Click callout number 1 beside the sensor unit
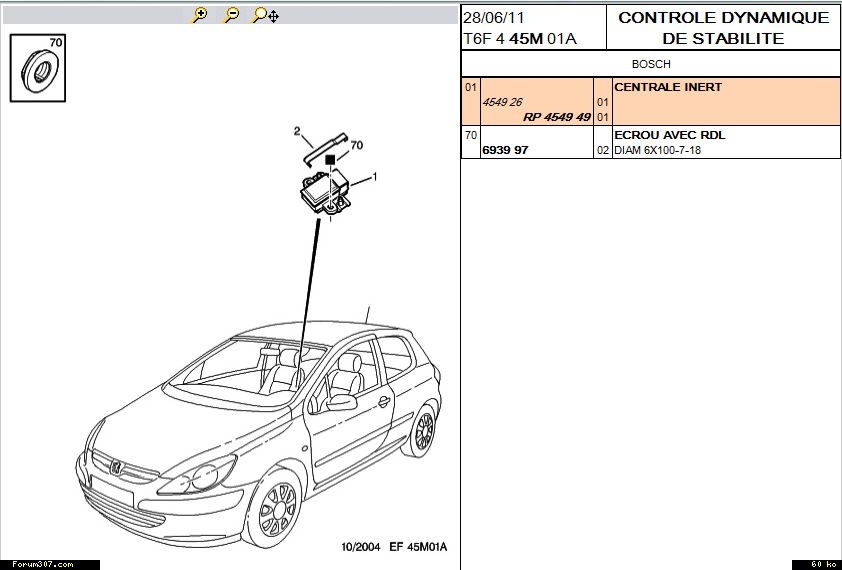The width and height of the screenshot is (842, 570). click(x=373, y=177)
